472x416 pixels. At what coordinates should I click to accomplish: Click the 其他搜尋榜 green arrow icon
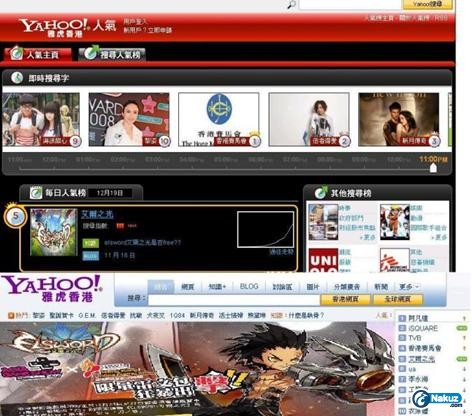coord(321,192)
